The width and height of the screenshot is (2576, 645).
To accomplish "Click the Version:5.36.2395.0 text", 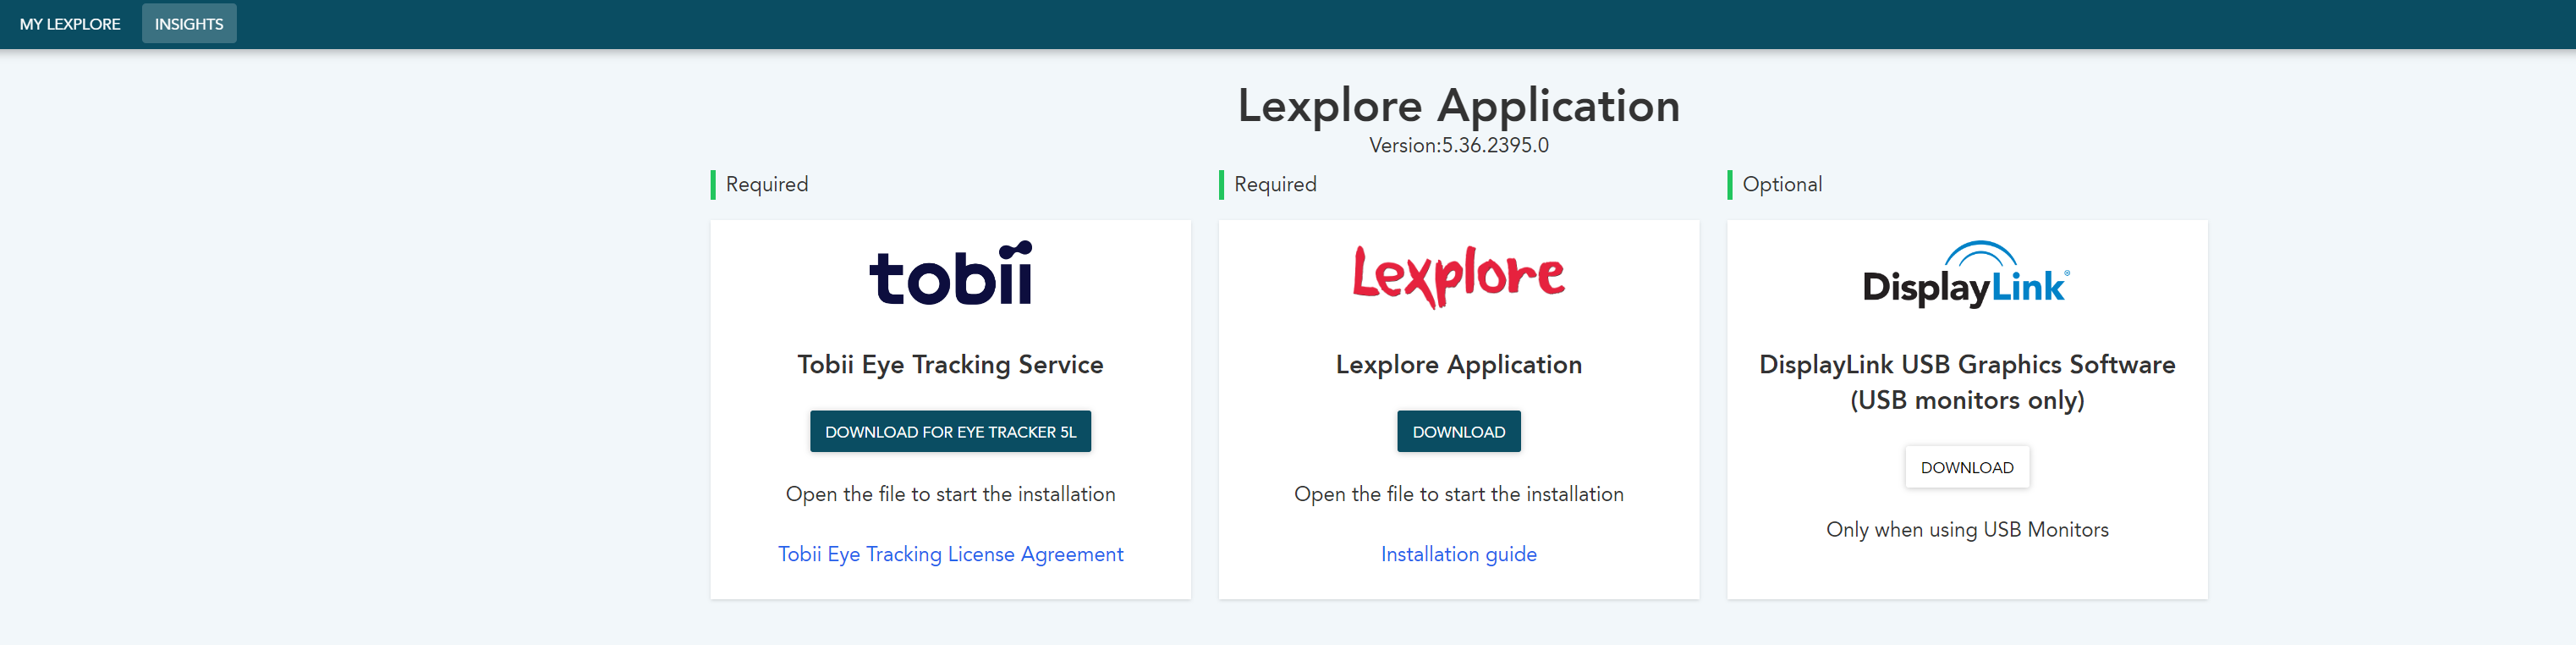I will (x=1459, y=145).
